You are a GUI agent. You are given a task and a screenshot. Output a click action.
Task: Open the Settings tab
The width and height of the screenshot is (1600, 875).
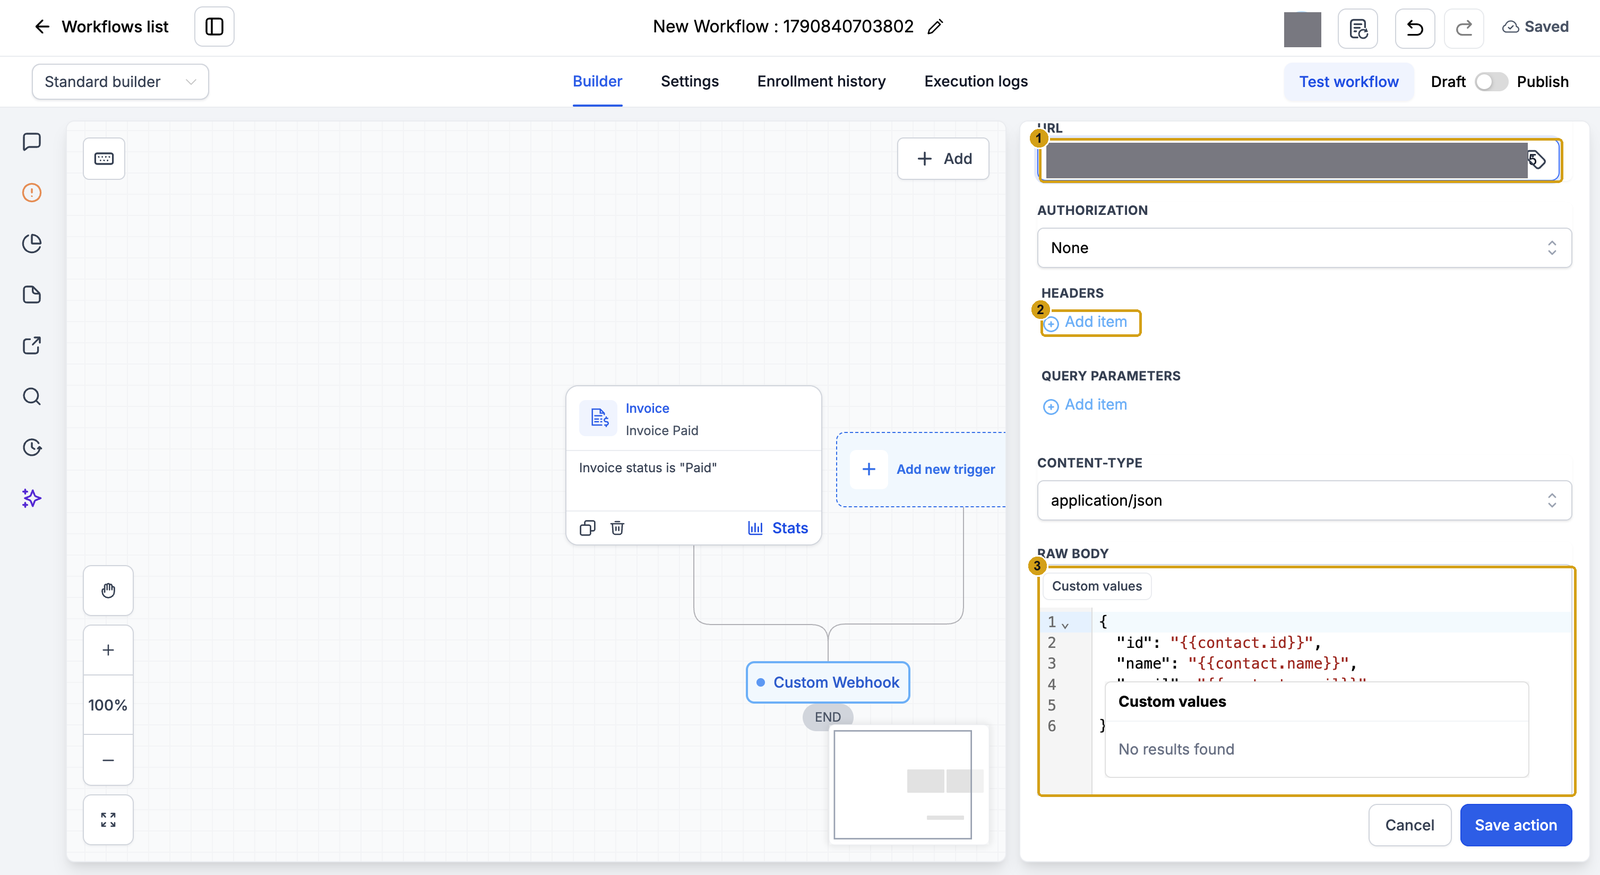click(x=690, y=82)
